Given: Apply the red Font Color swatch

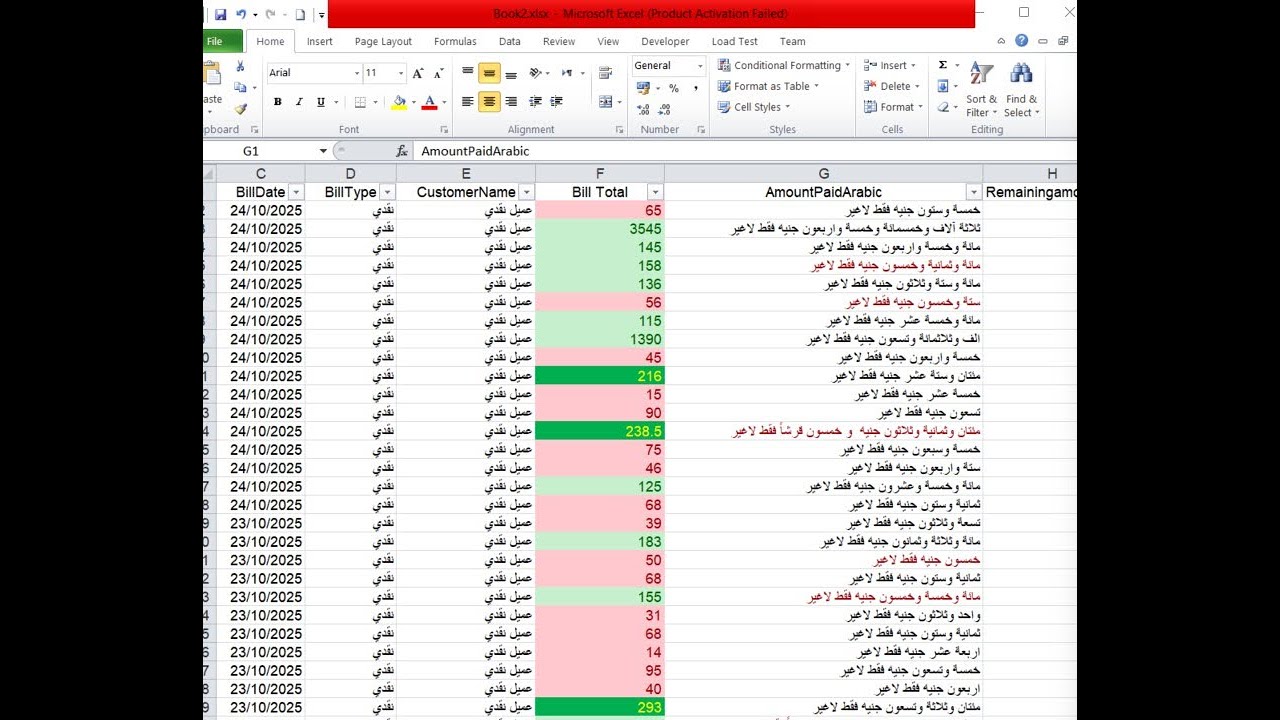Looking at the screenshot, I should coord(429,102).
